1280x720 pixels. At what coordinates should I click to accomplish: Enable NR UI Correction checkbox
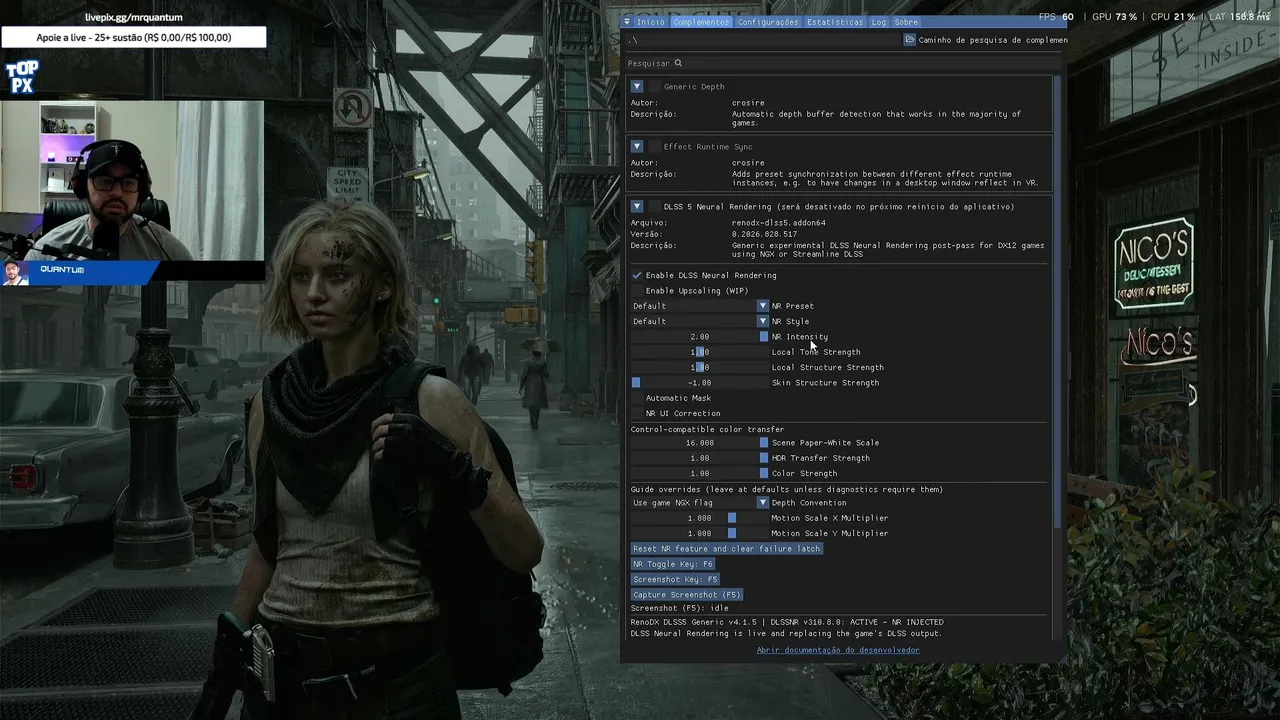click(x=637, y=413)
